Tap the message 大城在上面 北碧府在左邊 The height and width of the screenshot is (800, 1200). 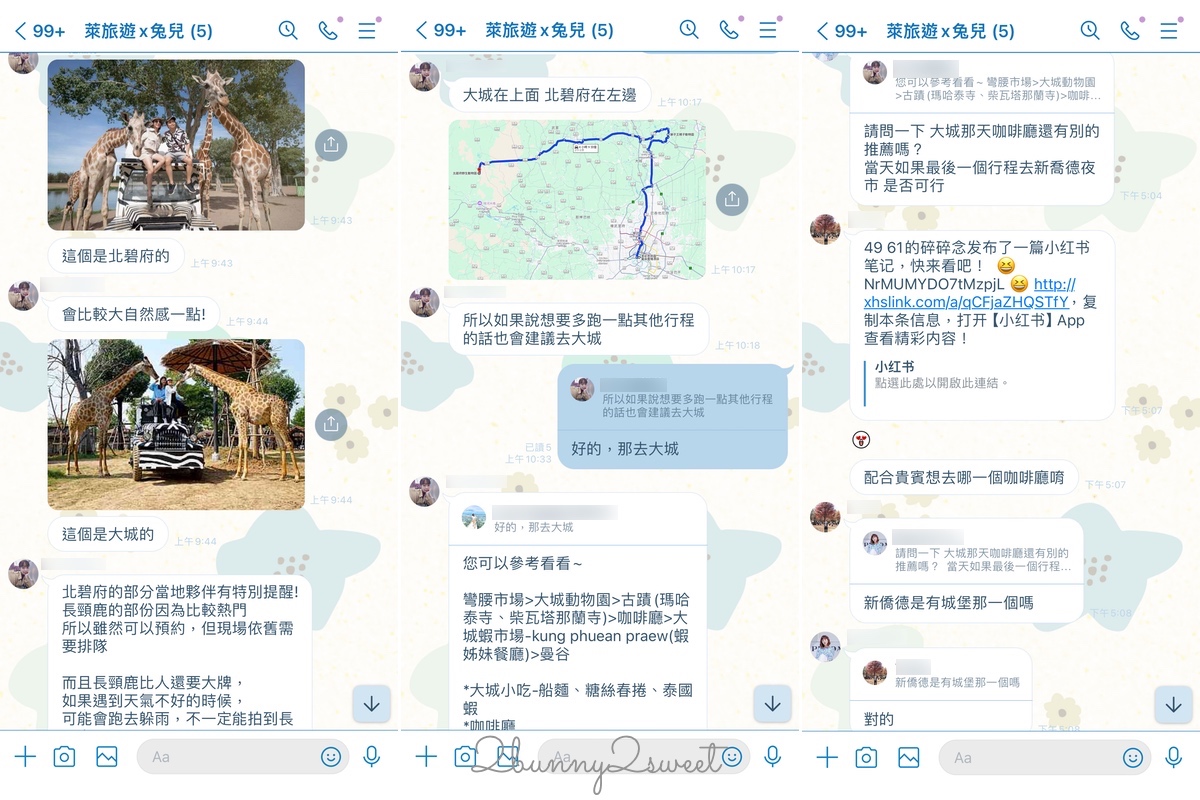(550, 95)
